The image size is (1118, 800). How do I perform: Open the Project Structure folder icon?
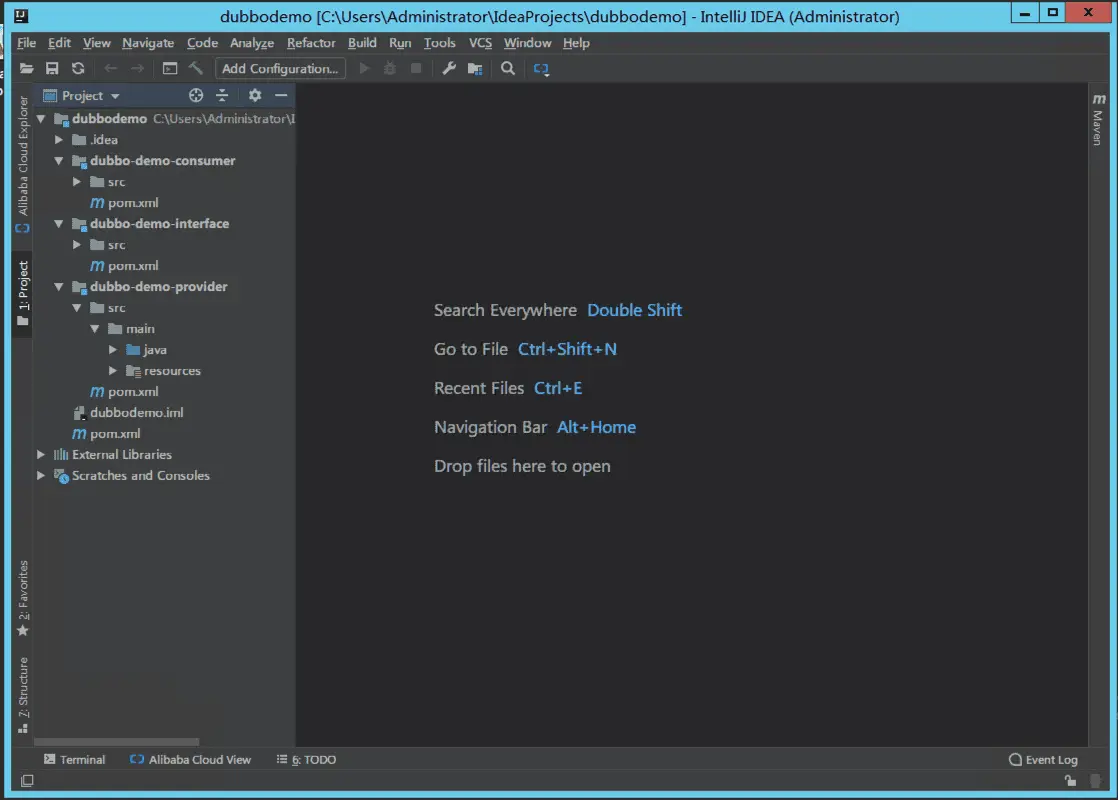coord(475,68)
